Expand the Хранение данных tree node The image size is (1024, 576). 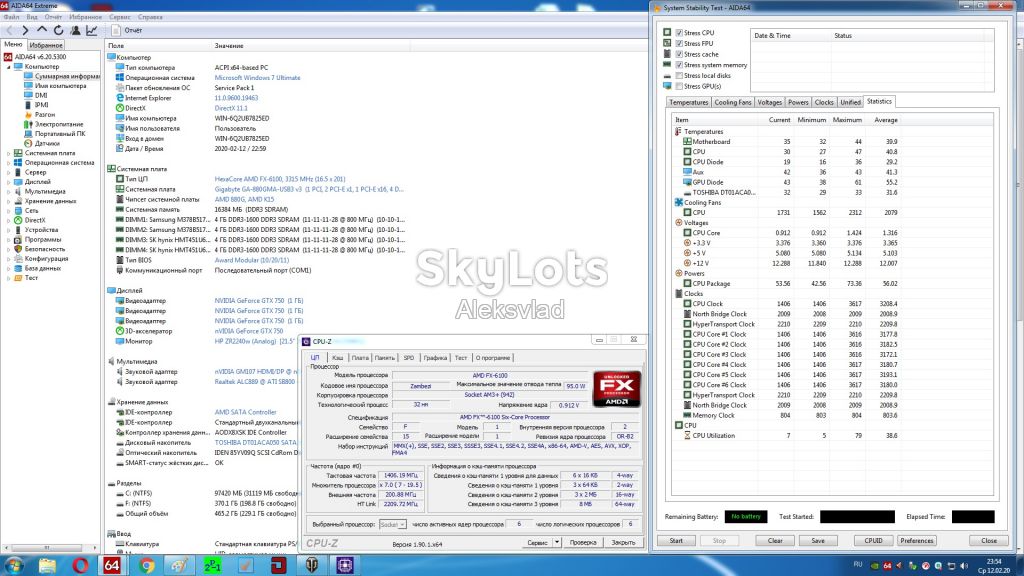coord(8,201)
